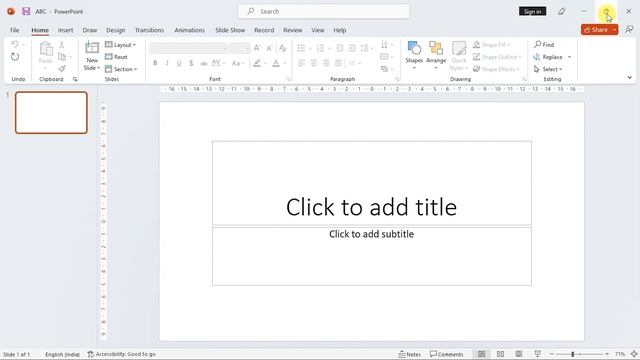Screen dimensions: 640x360
Task: Click the Copy icon
Action: 62,57
